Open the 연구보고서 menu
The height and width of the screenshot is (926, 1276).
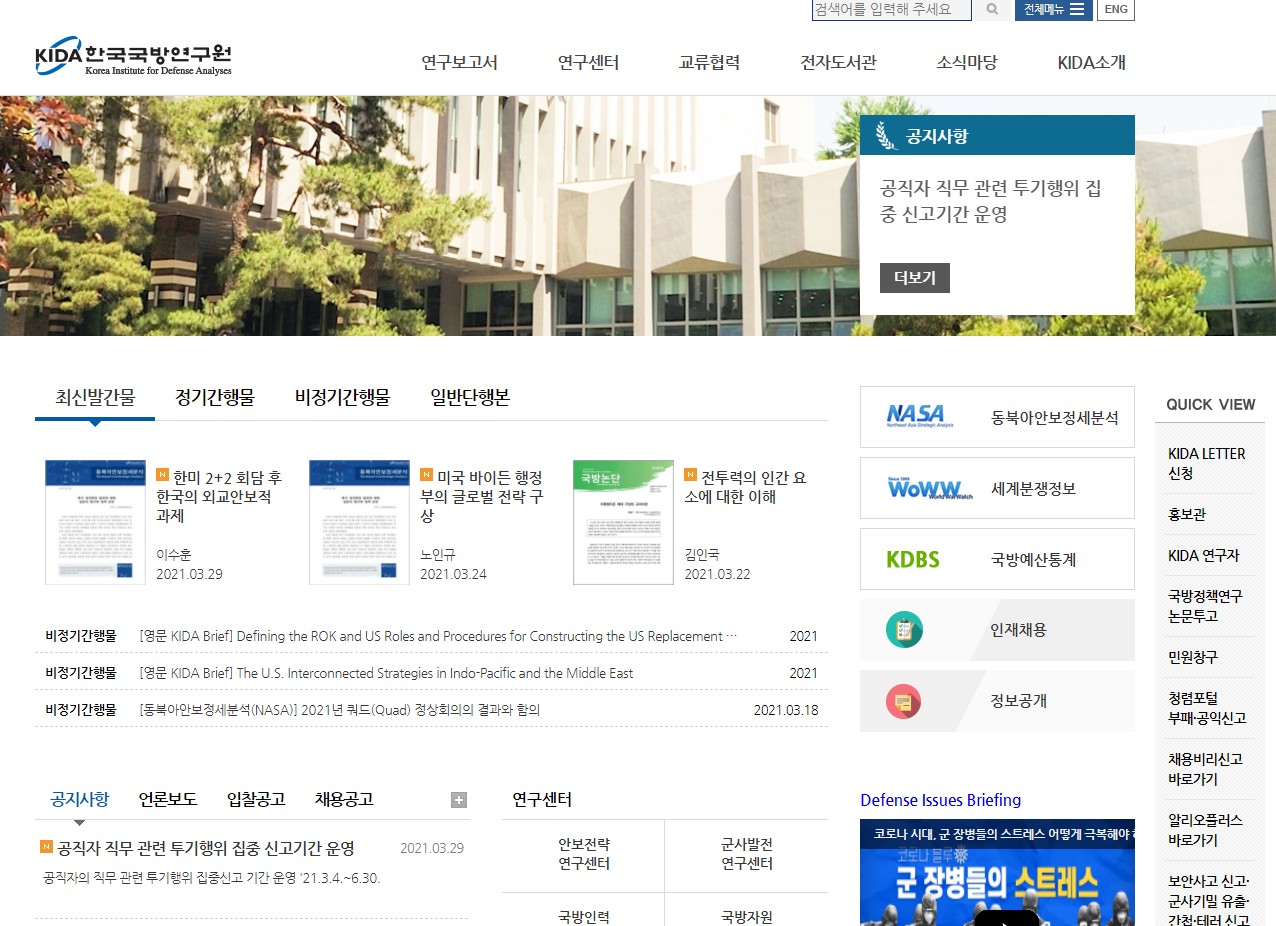459,62
